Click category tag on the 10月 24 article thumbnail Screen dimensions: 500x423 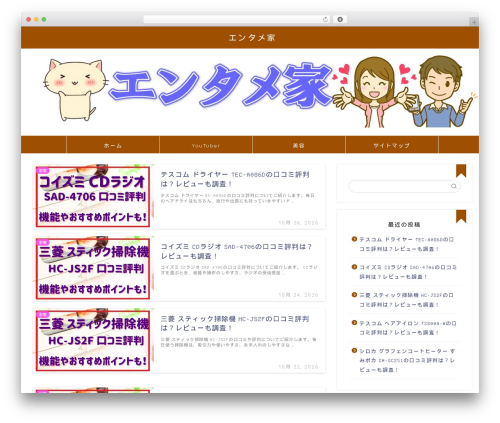pyautogui.click(x=43, y=242)
